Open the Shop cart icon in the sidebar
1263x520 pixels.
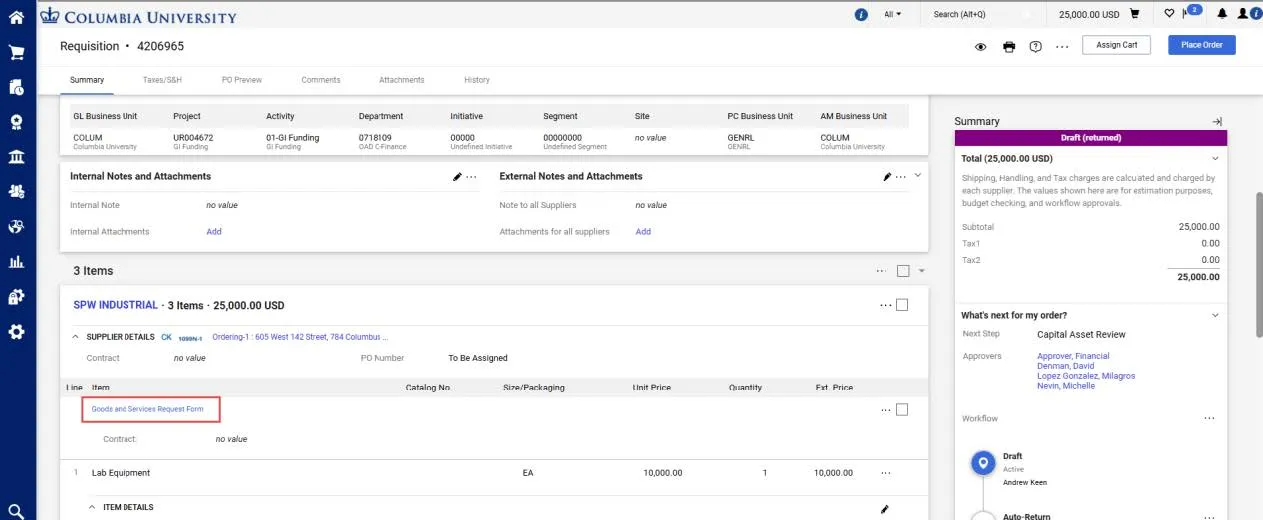click(16, 52)
